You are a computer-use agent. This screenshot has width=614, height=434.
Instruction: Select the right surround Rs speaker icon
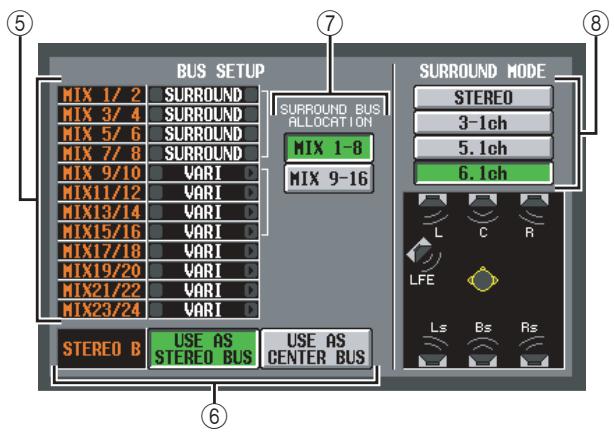point(534,360)
